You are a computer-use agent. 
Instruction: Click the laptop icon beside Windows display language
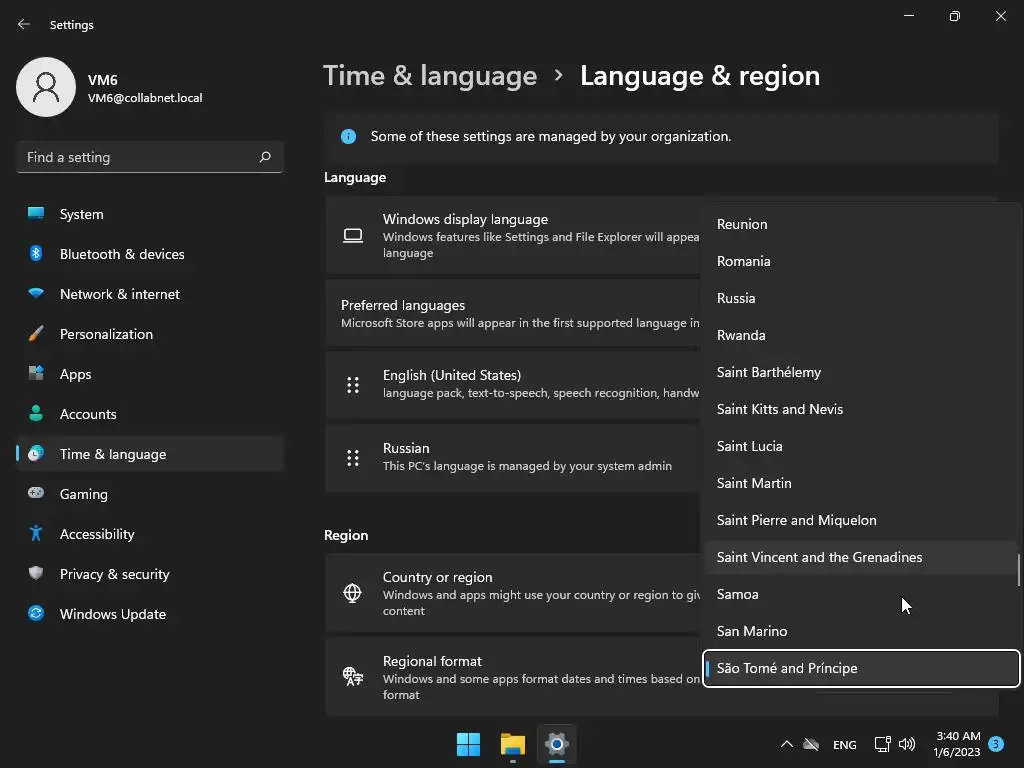pos(353,235)
